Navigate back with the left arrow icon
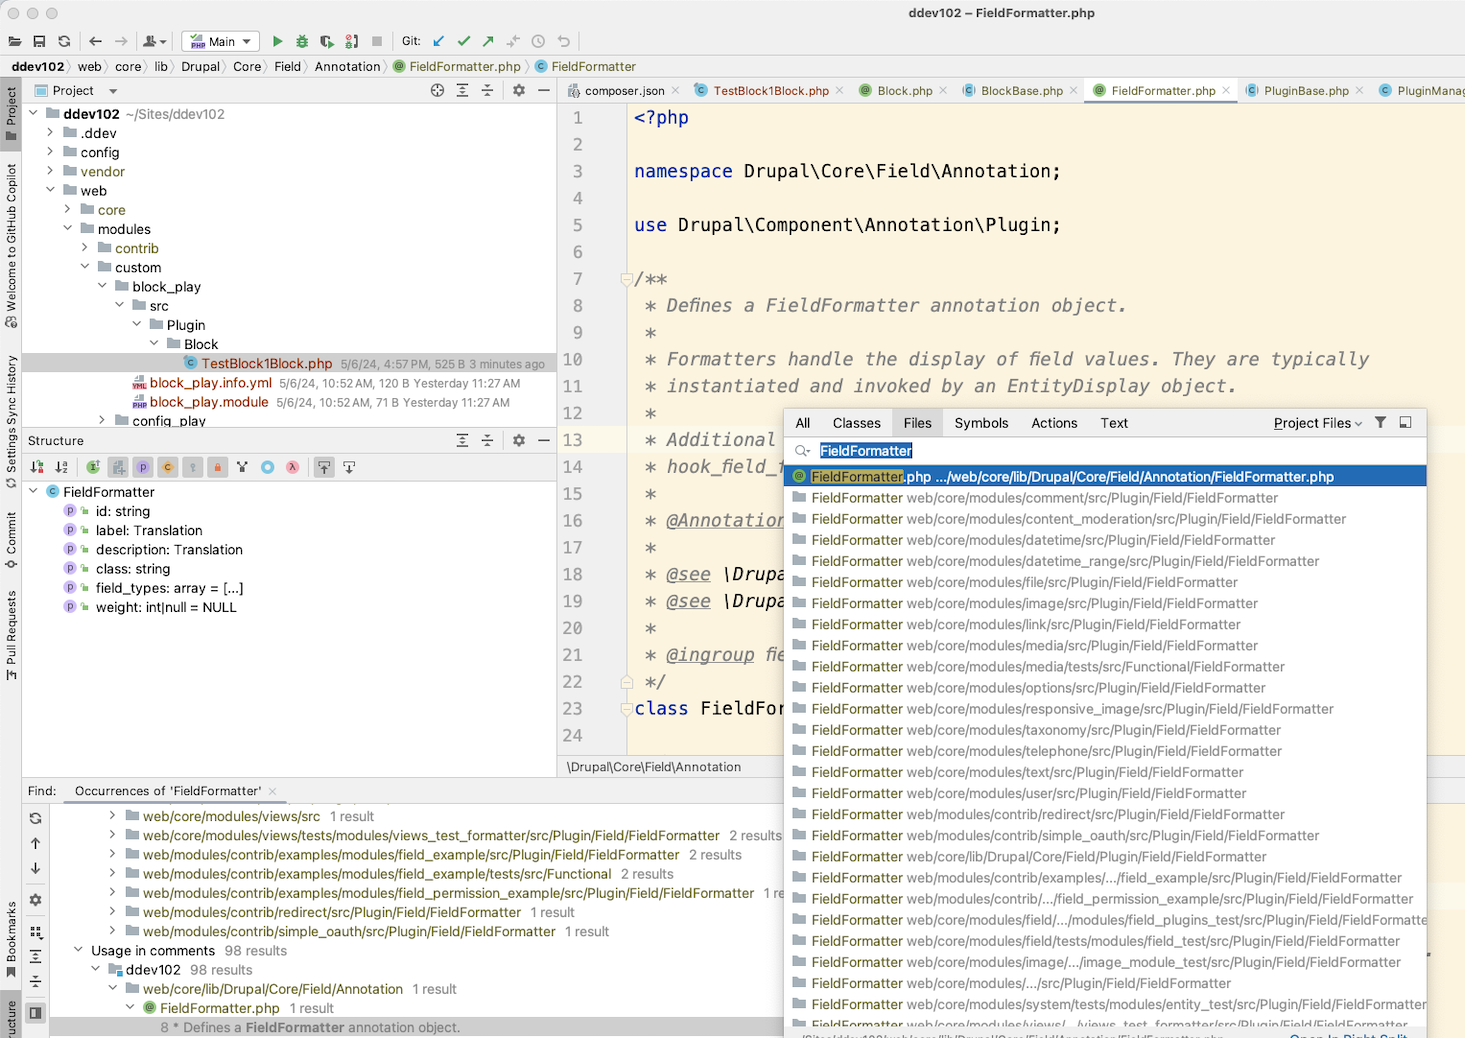This screenshot has height=1038, width=1465. coord(95,41)
